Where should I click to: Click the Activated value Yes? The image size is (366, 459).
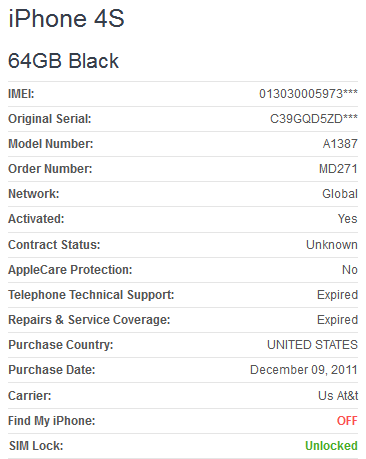coord(347,219)
